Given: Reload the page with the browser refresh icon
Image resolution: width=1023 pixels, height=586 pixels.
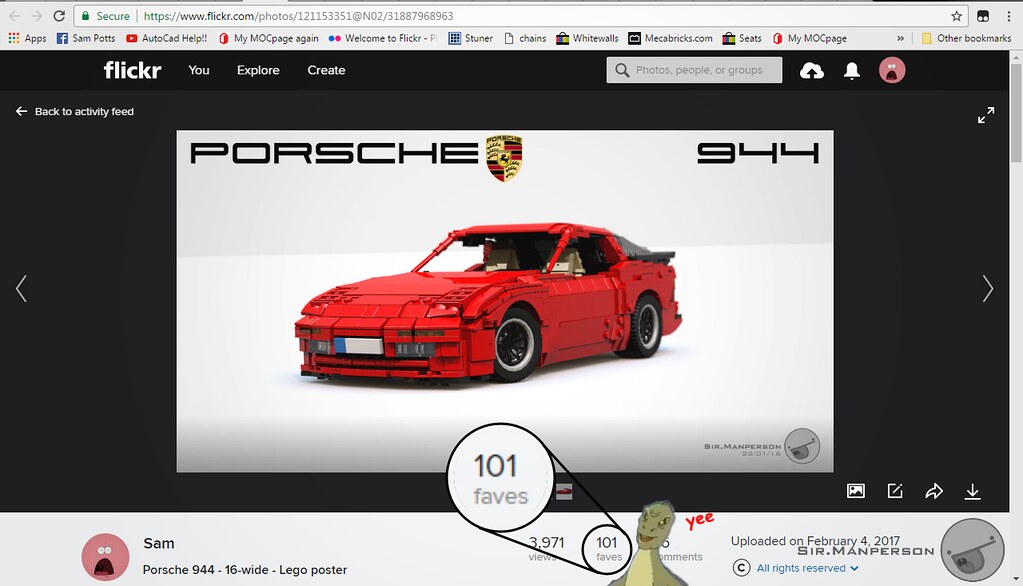Looking at the screenshot, I should [59, 16].
